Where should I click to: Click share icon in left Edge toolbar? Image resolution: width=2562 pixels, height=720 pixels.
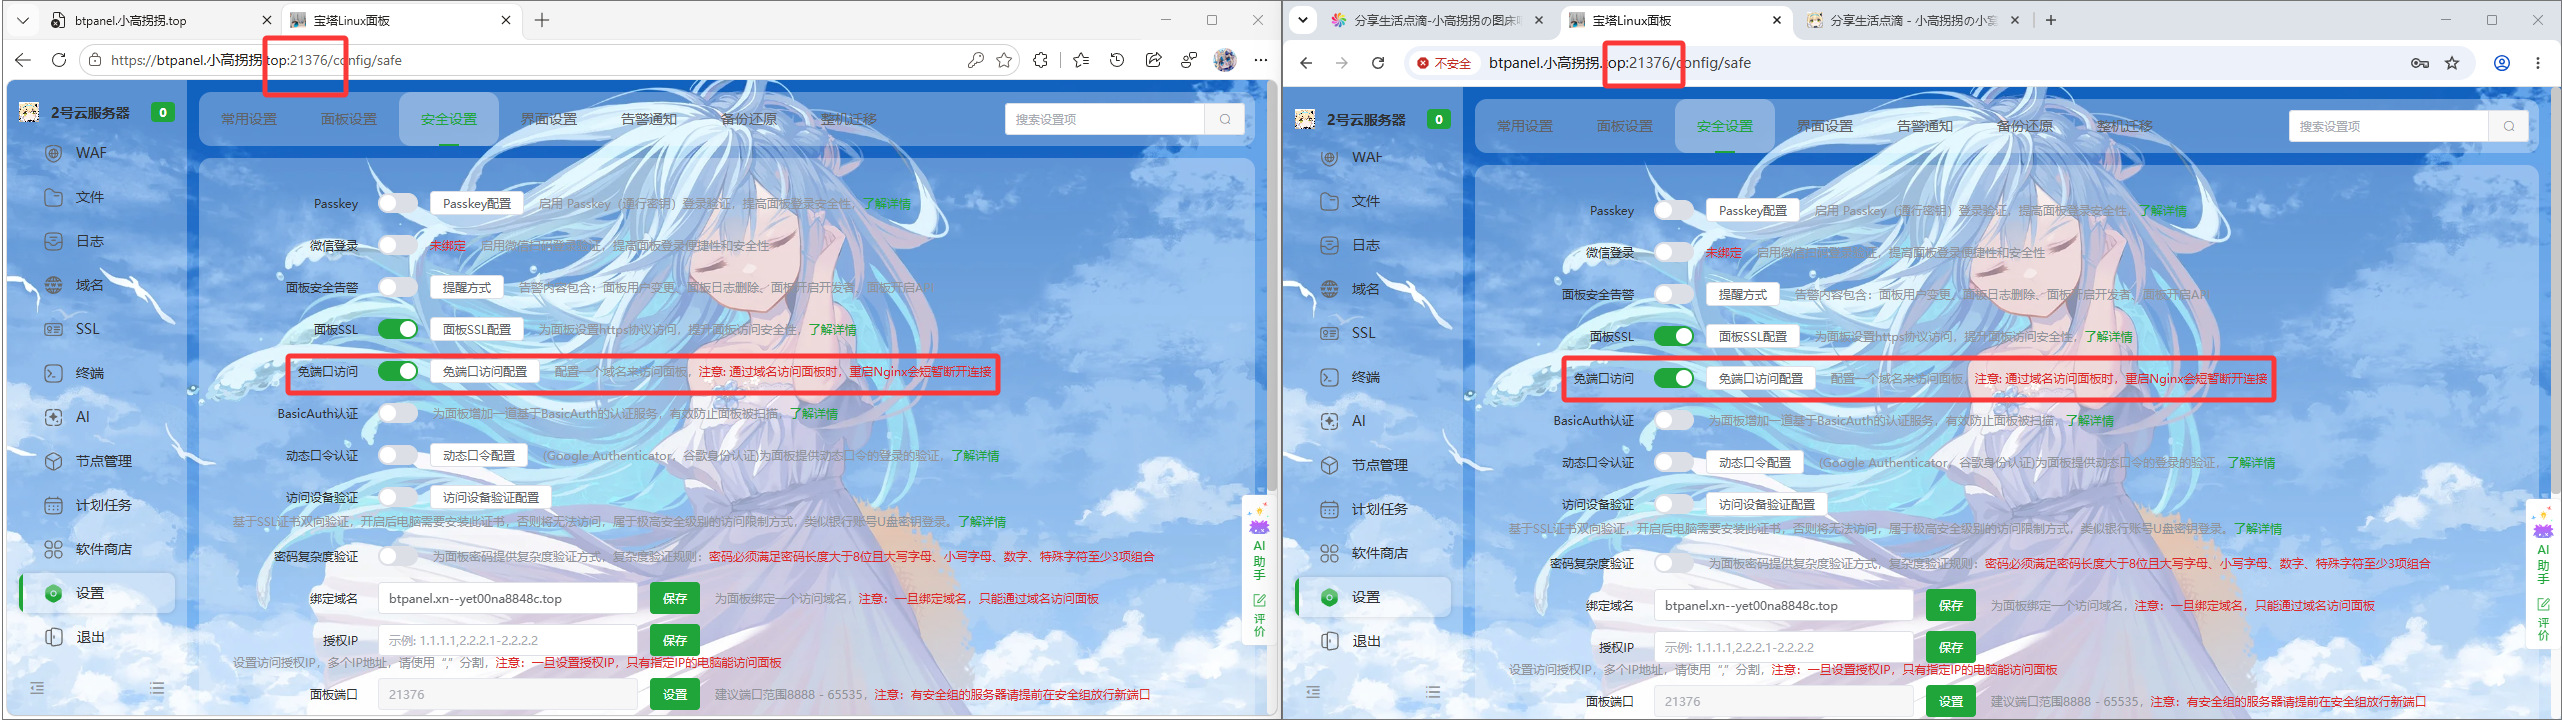click(1153, 60)
